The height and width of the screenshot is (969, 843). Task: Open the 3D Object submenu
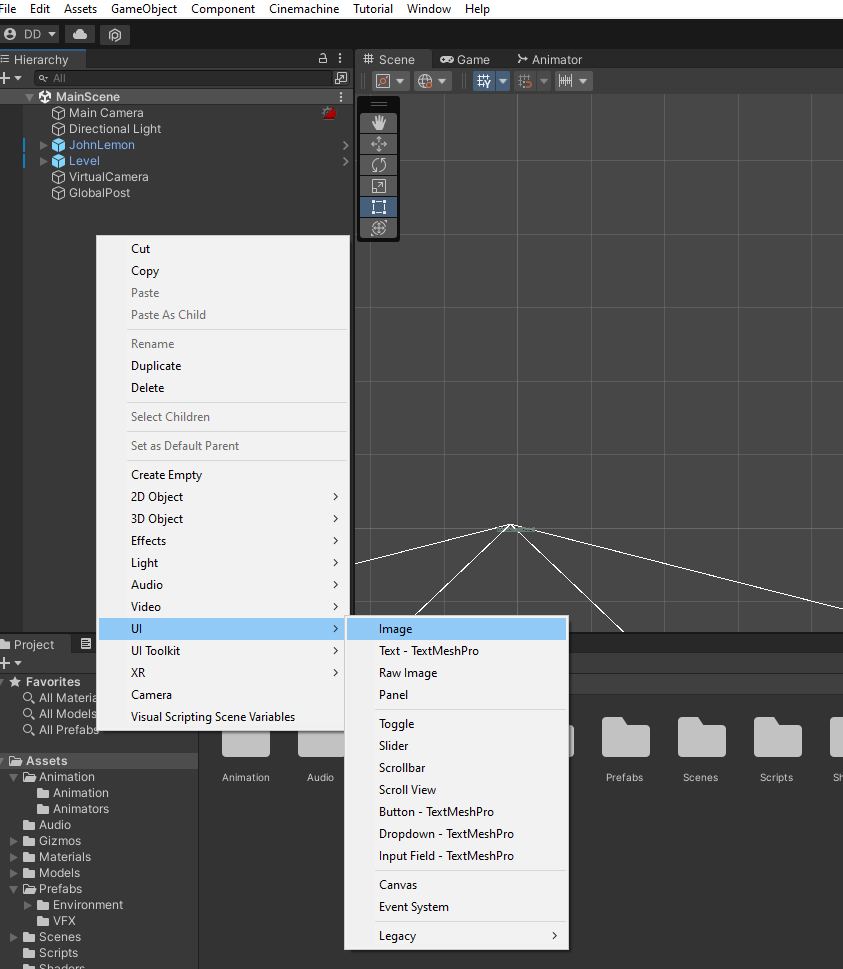pyautogui.click(x=221, y=519)
